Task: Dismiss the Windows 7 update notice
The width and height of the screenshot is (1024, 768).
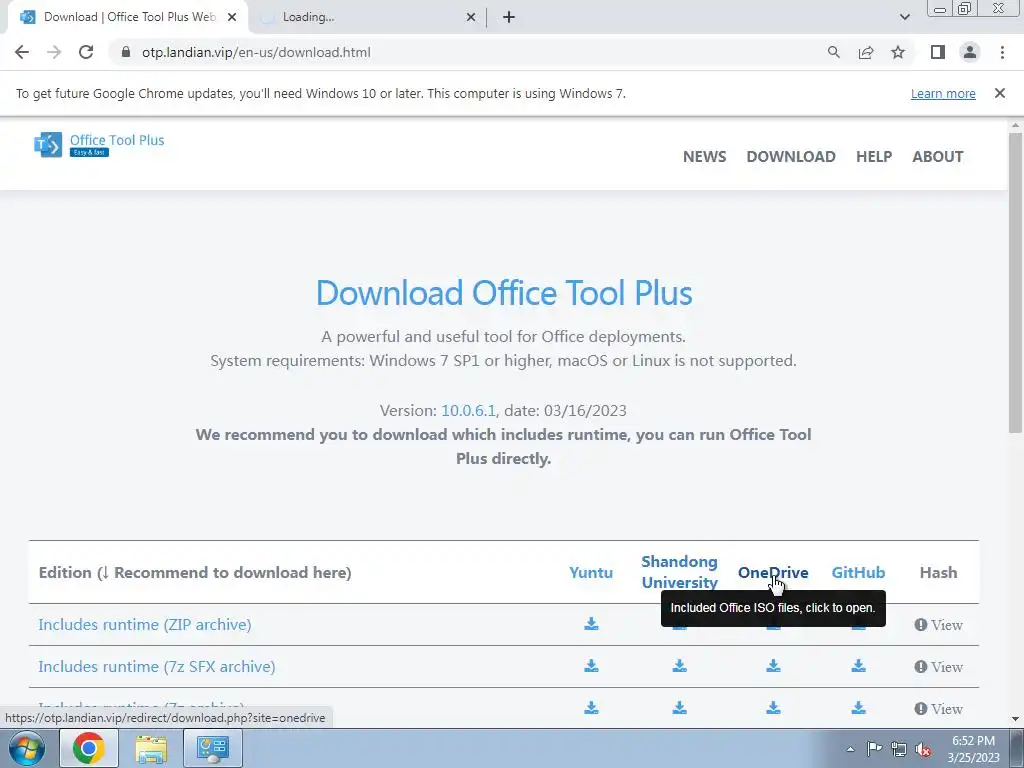Action: (999, 93)
